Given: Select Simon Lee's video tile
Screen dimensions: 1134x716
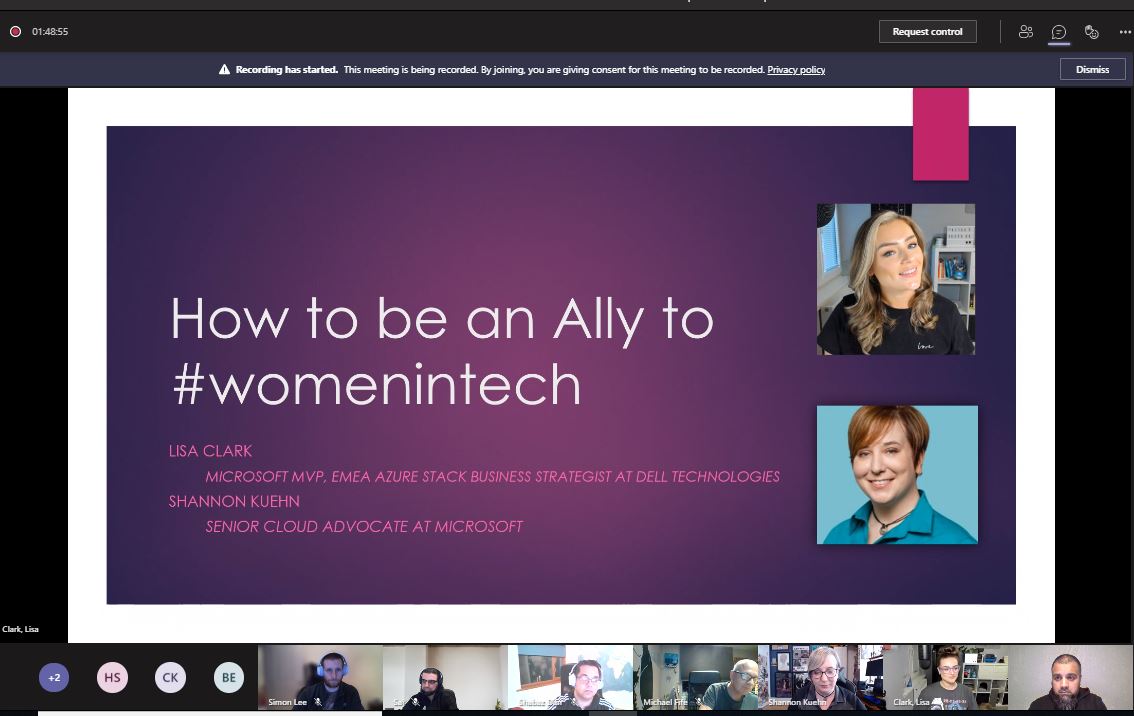Looking at the screenshot, I should pos(320,677).
